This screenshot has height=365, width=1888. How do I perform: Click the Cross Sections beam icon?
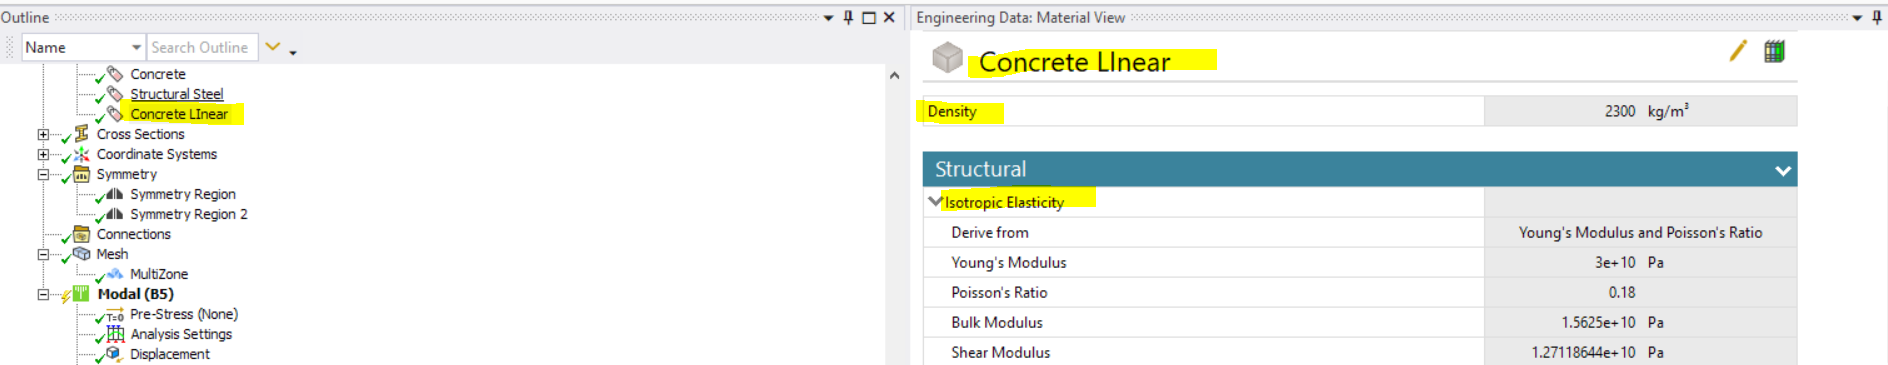pyautogui.click(x=82, y=133)
